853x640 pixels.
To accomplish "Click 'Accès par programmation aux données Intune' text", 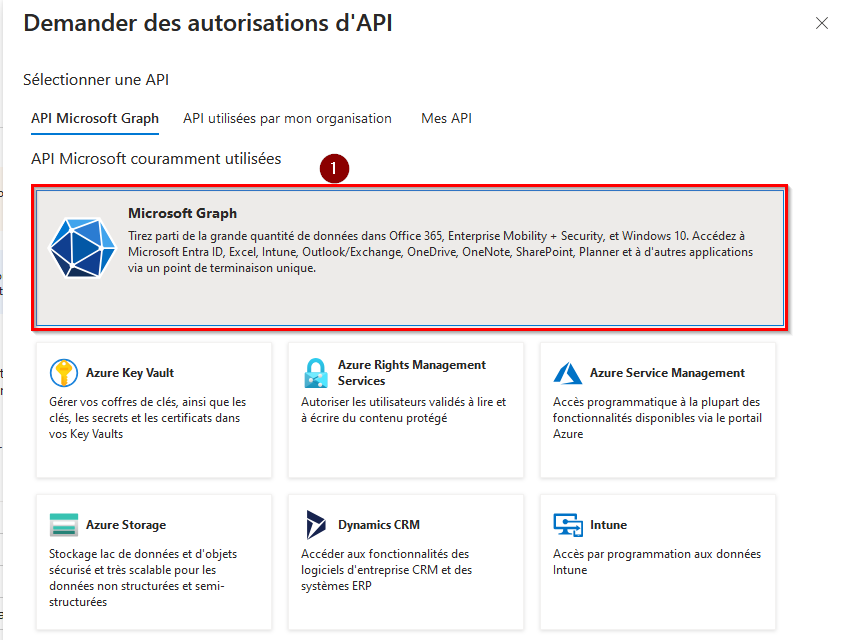I will click(657, 562).
